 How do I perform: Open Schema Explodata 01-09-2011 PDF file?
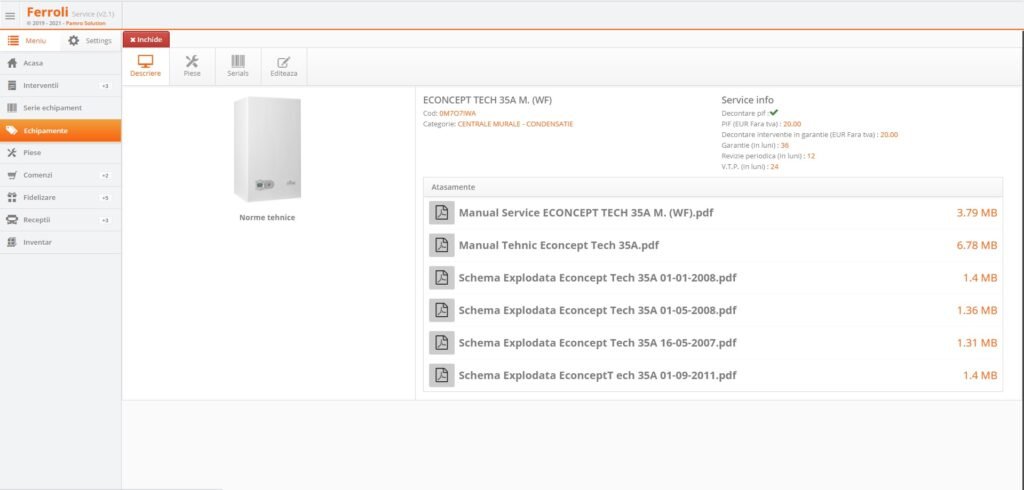pos(597,375)
